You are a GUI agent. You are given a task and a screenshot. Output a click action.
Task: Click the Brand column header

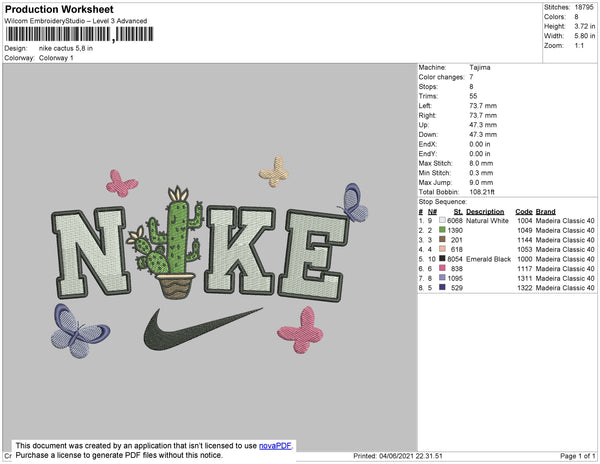[x=546, y=212]
